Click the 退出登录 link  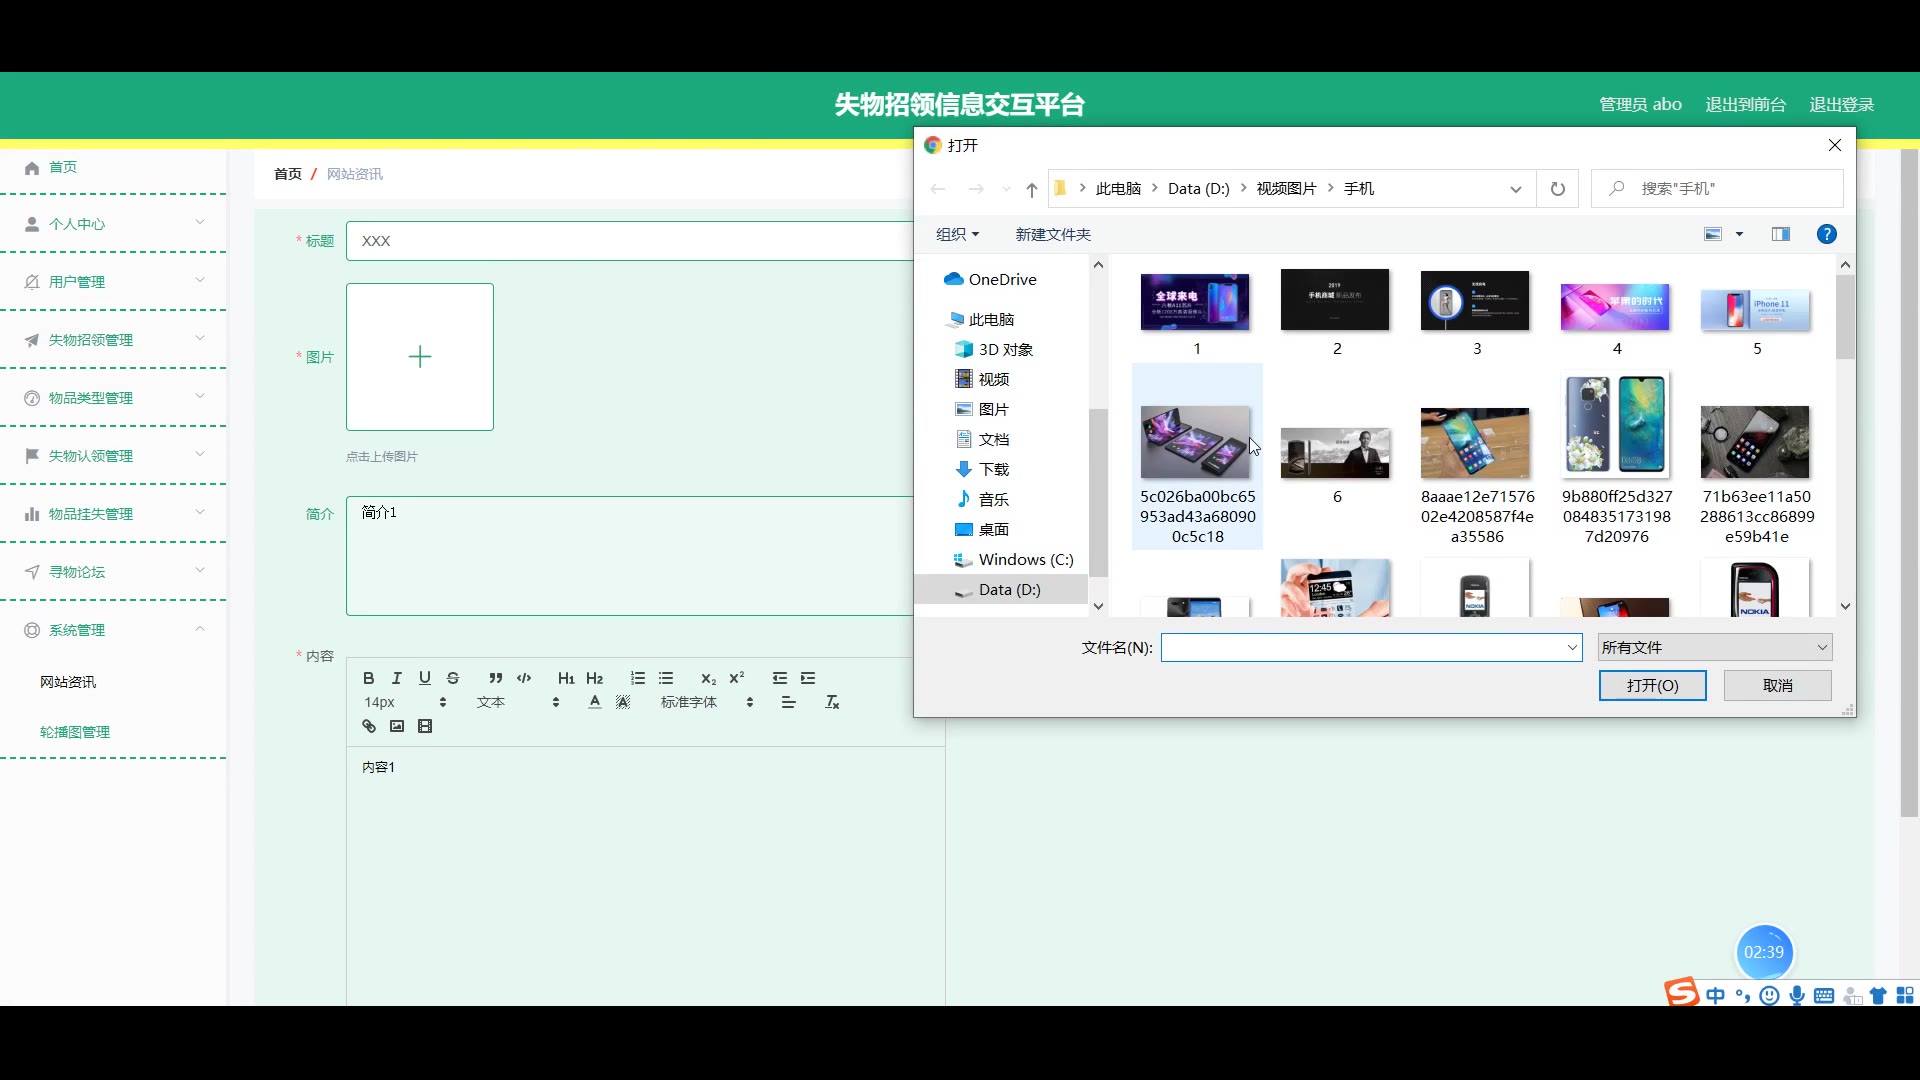click(1841, 104)
